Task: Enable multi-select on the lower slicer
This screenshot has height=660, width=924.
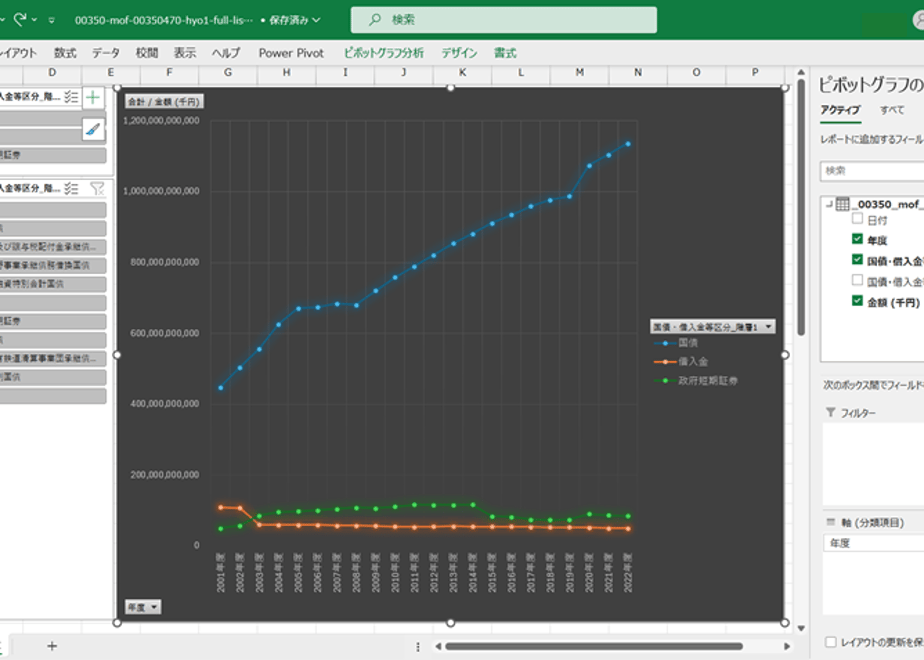Action: click(71, 189)
